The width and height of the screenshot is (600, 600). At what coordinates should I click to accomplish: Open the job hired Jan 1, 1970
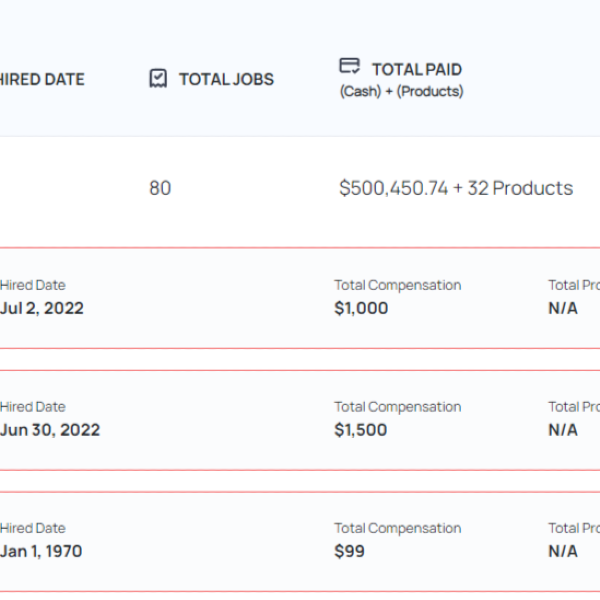click(x=41, y=551)
